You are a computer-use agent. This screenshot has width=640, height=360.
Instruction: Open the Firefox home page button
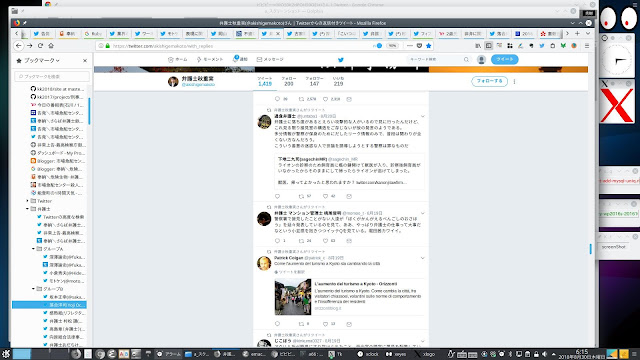tap(51, 46)
